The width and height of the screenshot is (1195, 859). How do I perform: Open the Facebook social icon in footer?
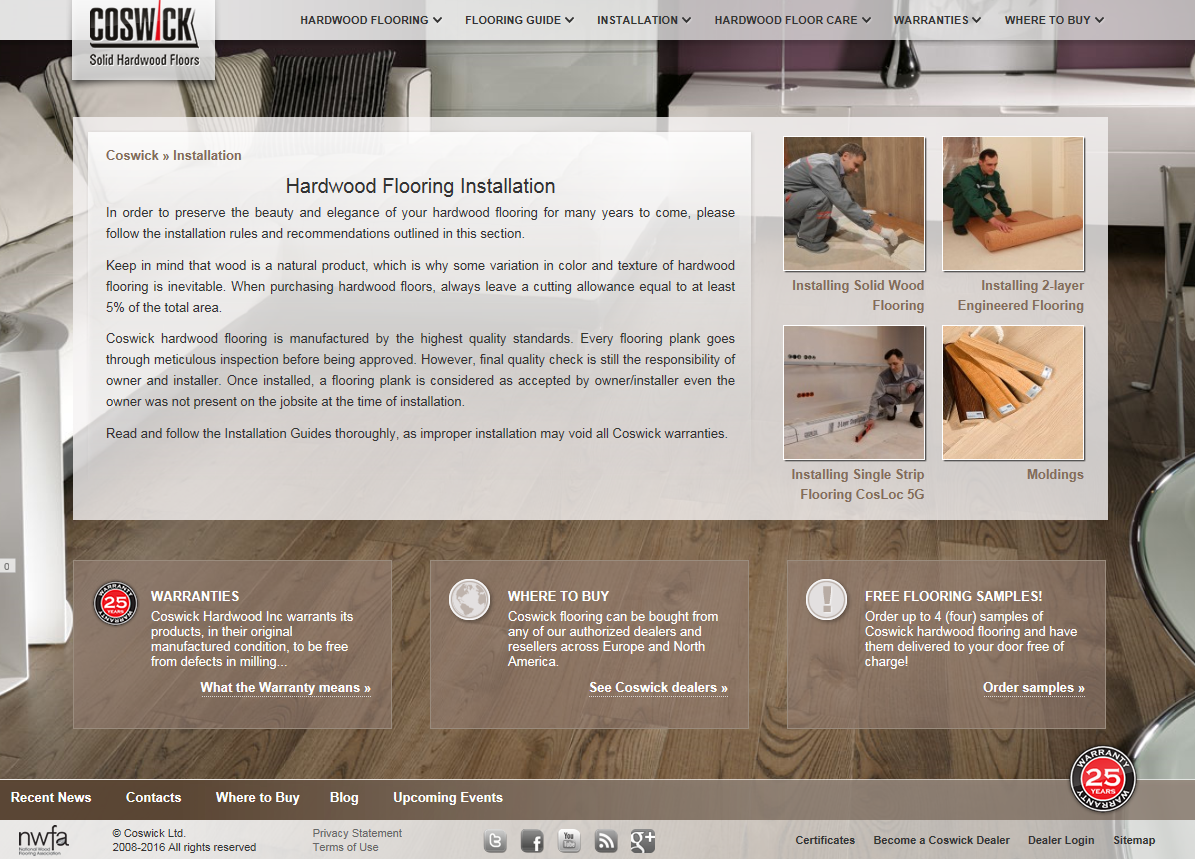tap(532, 841)
